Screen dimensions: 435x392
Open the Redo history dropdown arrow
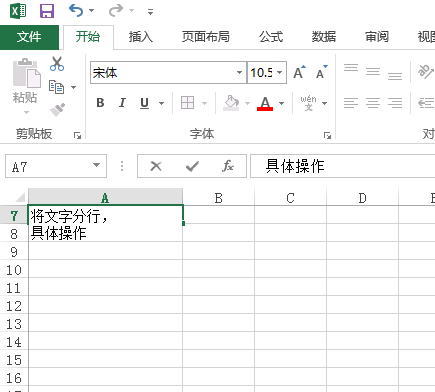pyautogui.click(x=132, y=11)
